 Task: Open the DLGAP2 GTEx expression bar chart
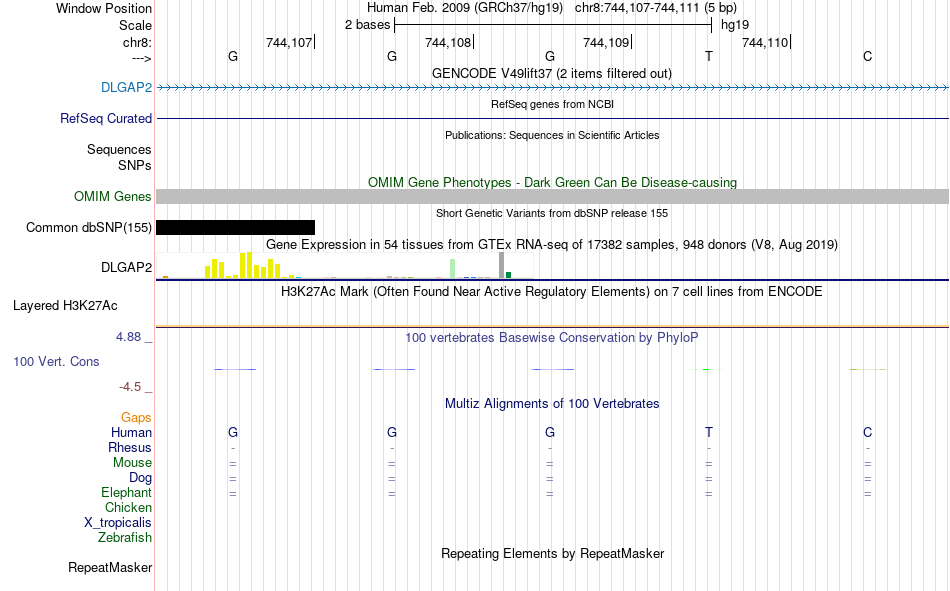(345, 265)
